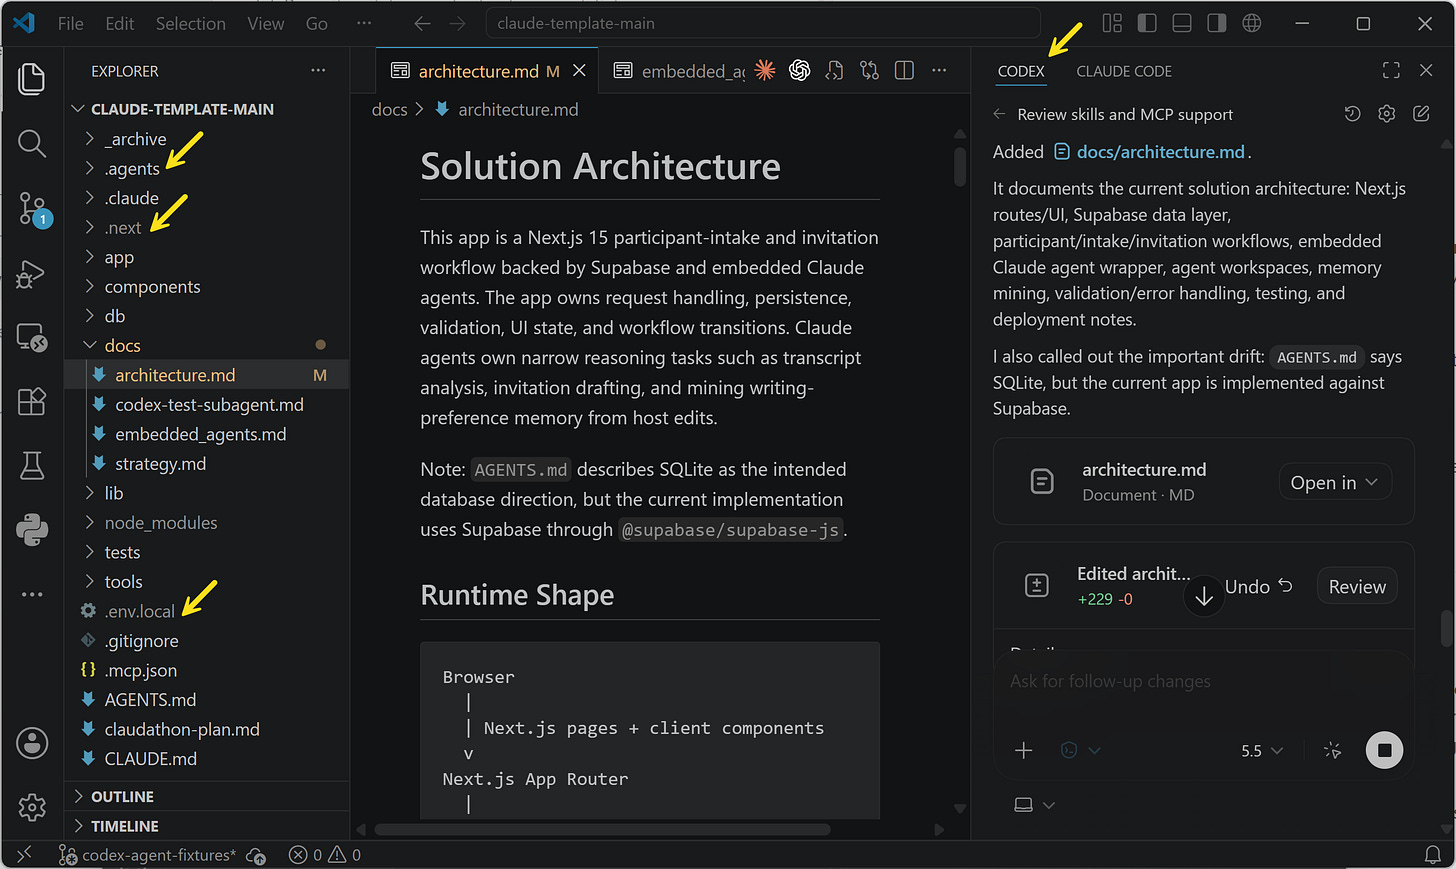Toggle Panel visibility
Screen dimensions: 1456x869
[x=1182, y=23]
